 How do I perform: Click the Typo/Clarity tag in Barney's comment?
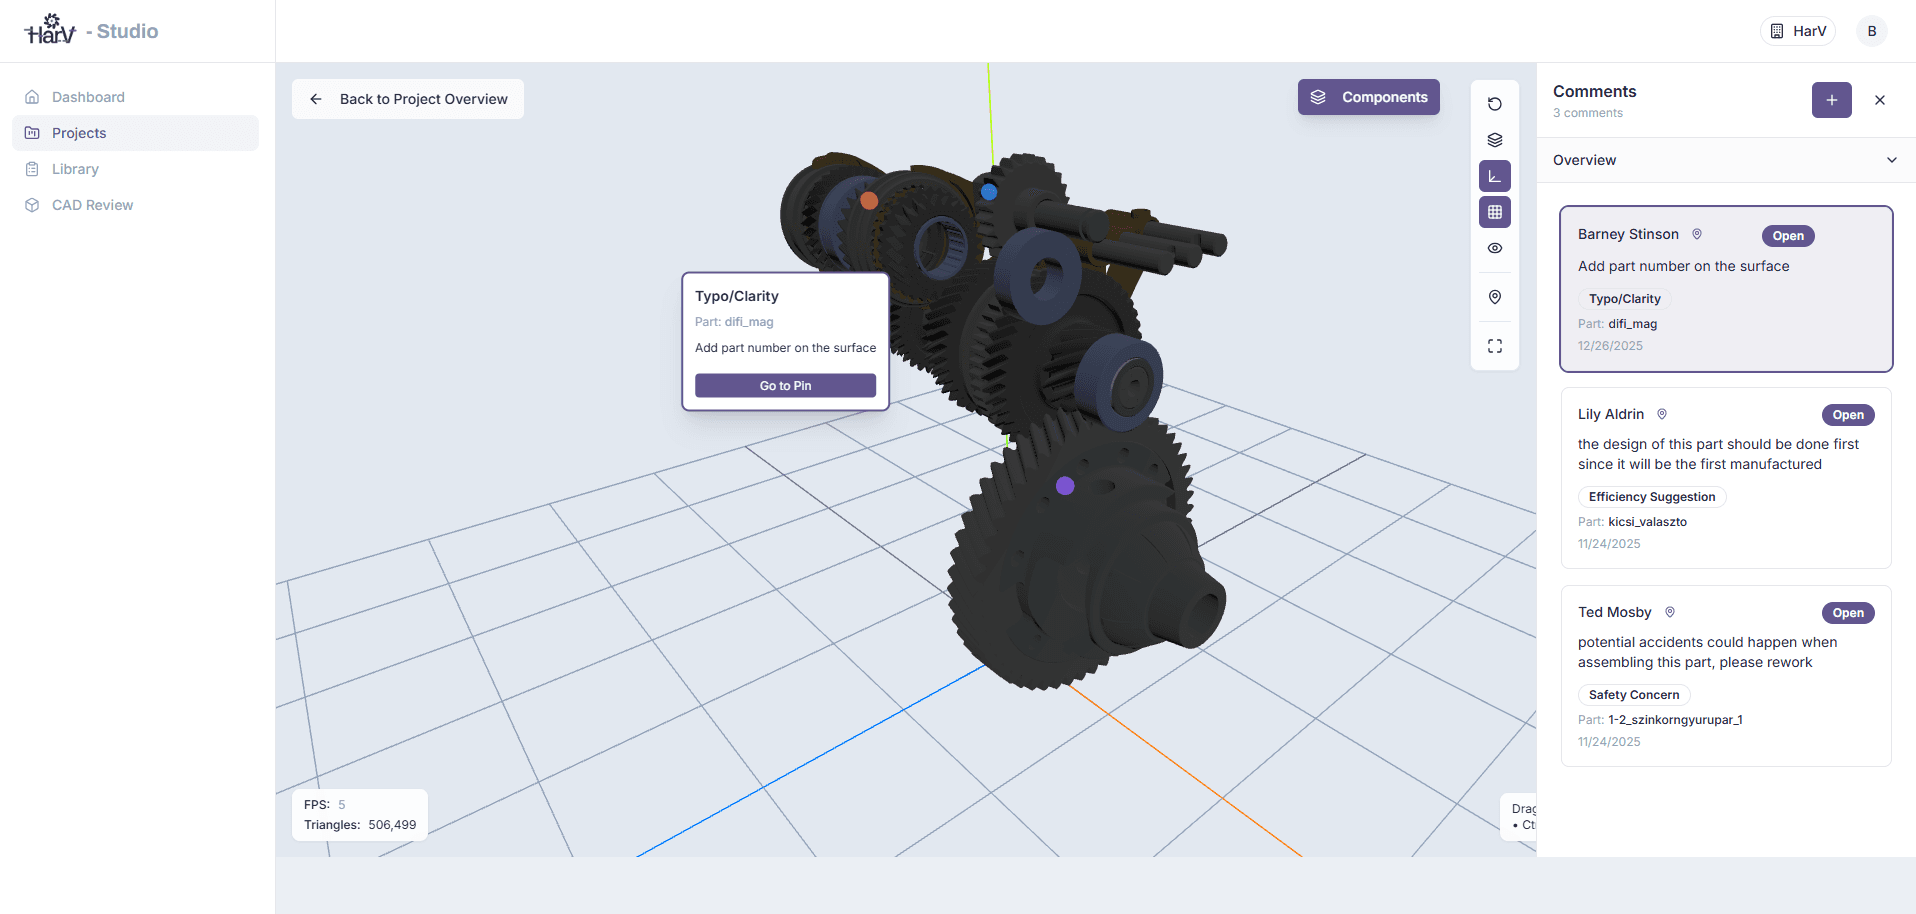(x=1624, y=299)
